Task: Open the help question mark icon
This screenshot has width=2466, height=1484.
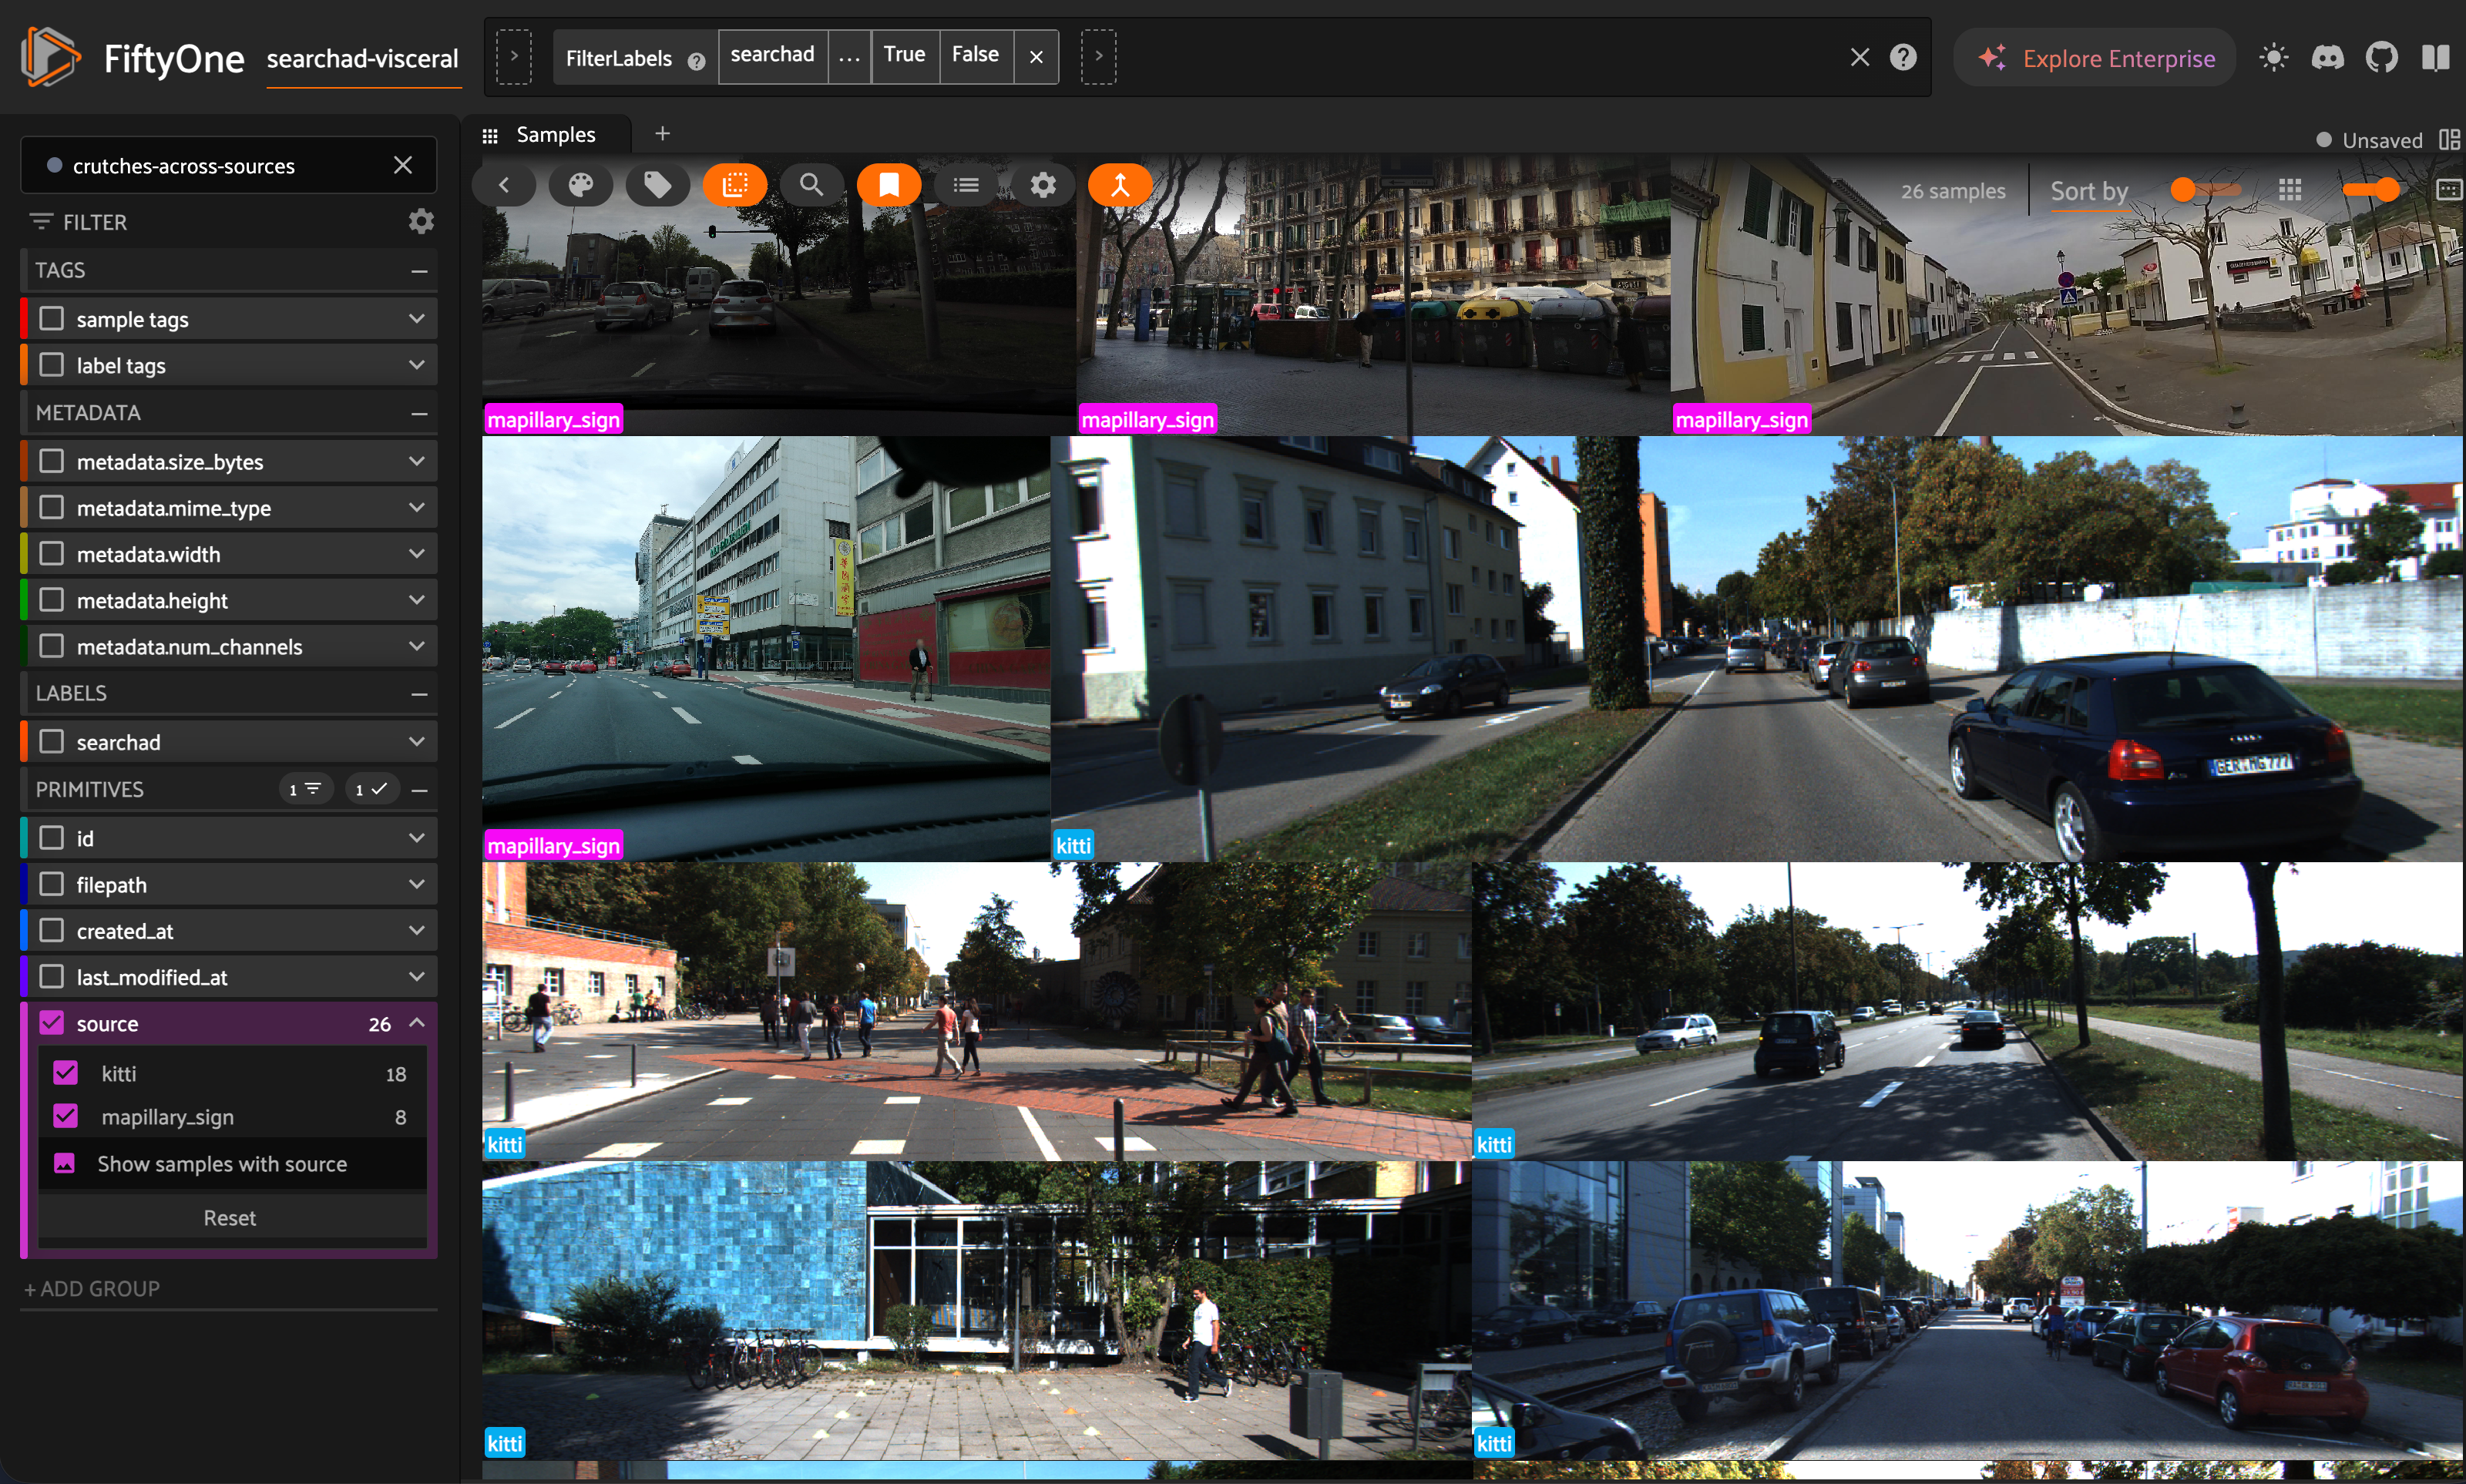Action: click(x=1903, y=57)
